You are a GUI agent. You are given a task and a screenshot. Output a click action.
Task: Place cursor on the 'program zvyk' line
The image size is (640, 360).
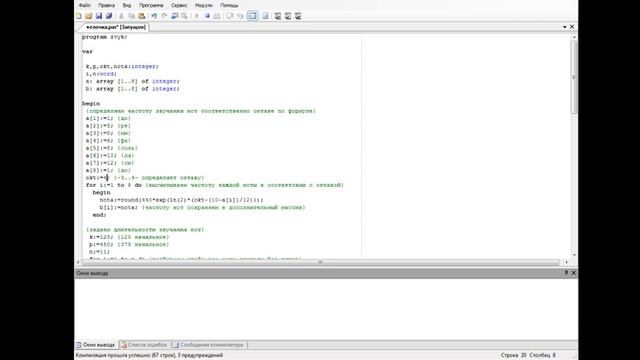pyautogui.click(x=104, y=37)
